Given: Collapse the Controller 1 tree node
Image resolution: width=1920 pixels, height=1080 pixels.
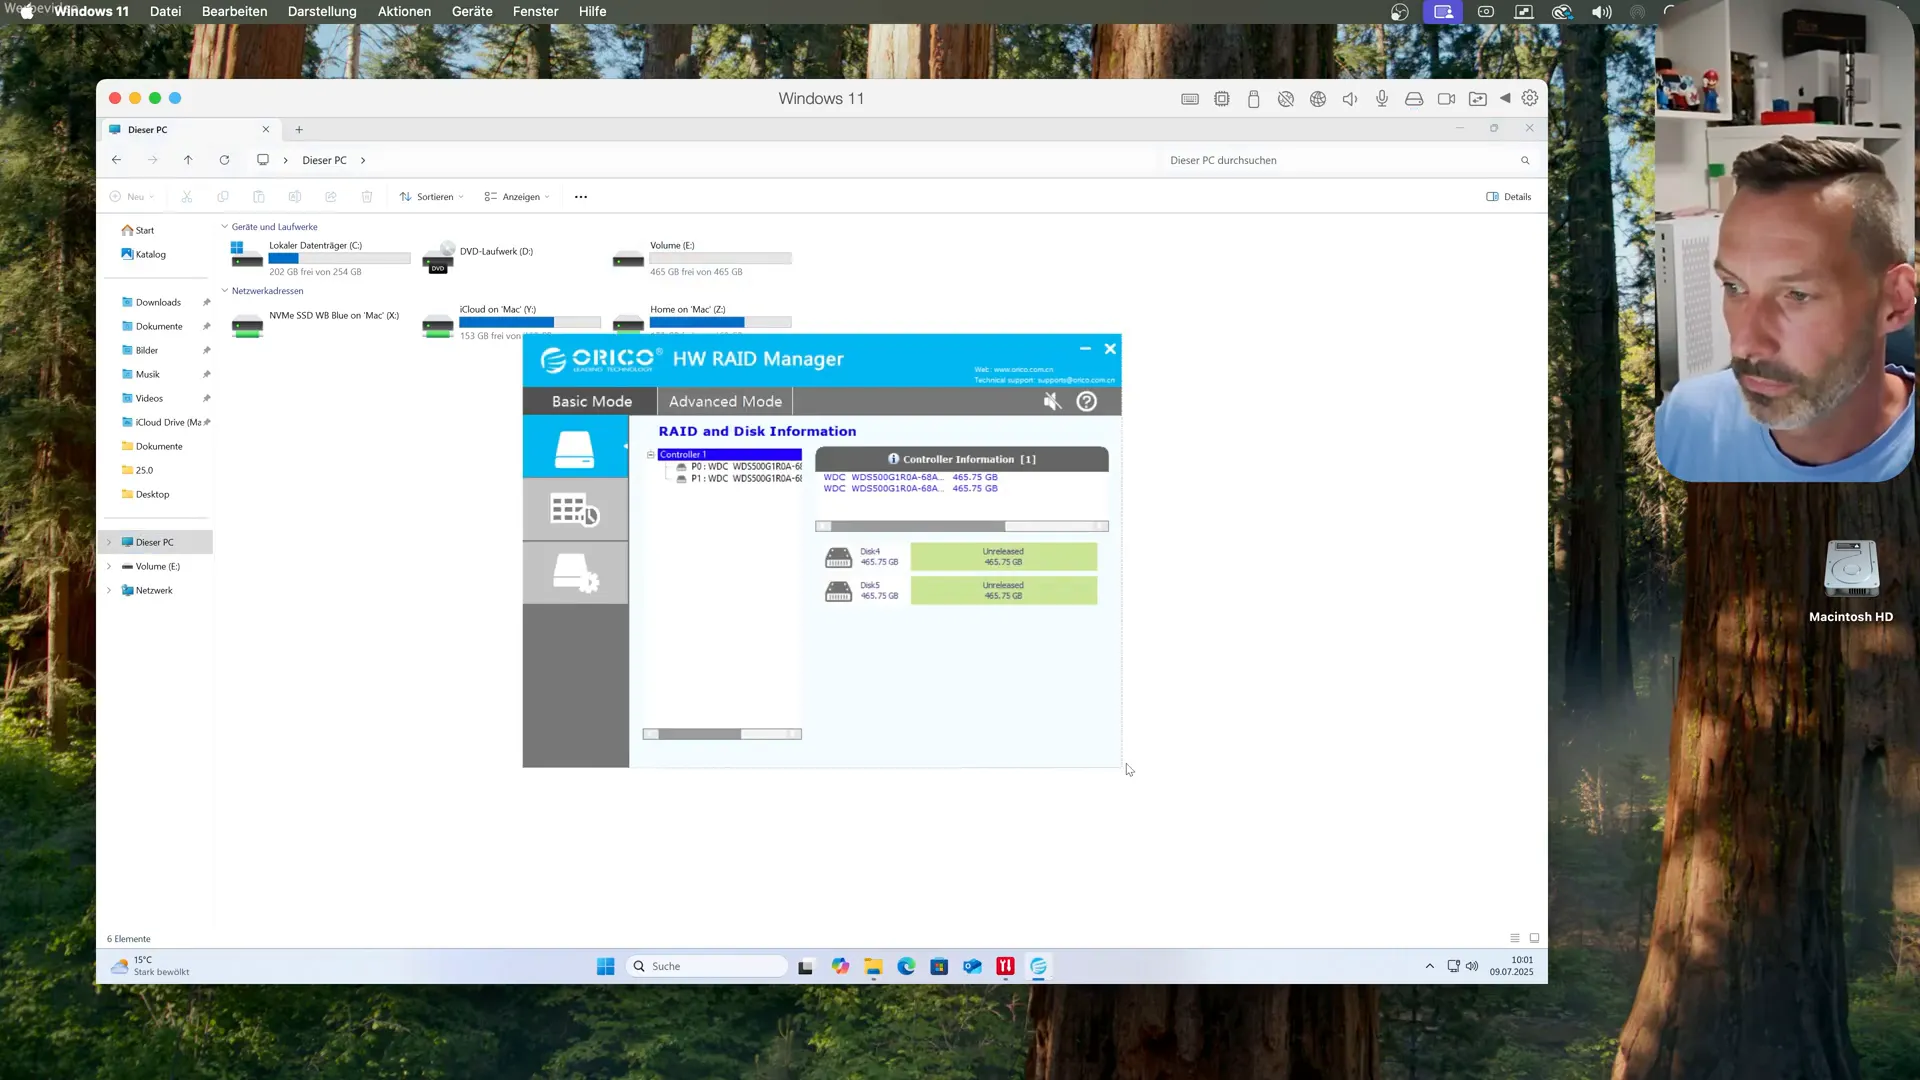Looking at the screenshot, I should coord(651,454).
